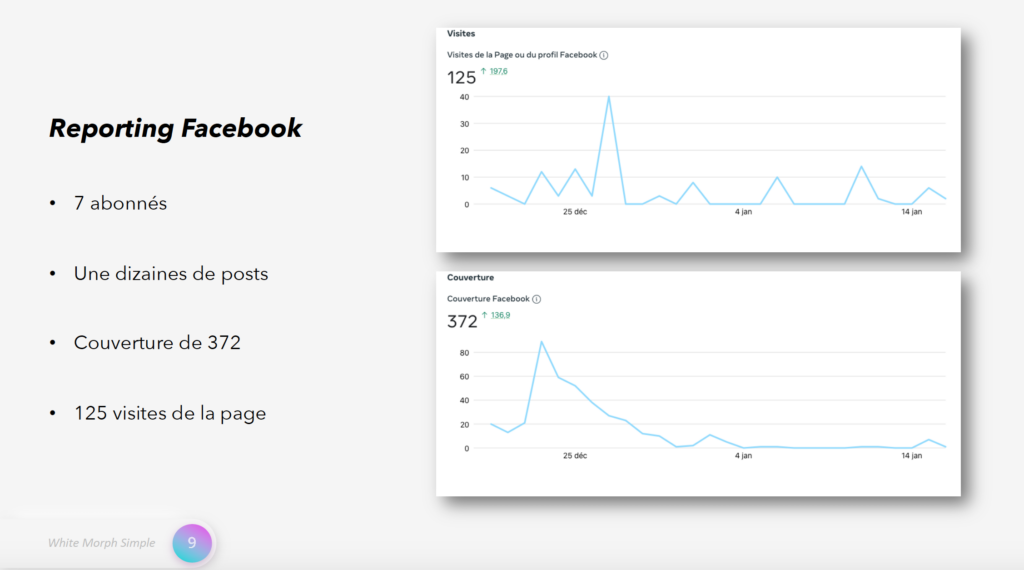The height and width of the screenshot is (570, 1024).
Task: Select the Reporting Facebook slide title
Action: click(x=175, y=128)
